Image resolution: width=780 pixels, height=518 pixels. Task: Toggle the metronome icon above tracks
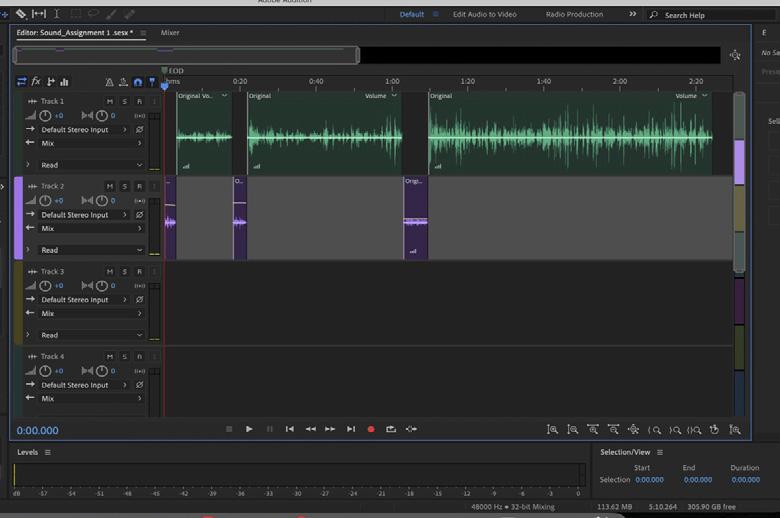pyautogui.click(x=109, y=82)
